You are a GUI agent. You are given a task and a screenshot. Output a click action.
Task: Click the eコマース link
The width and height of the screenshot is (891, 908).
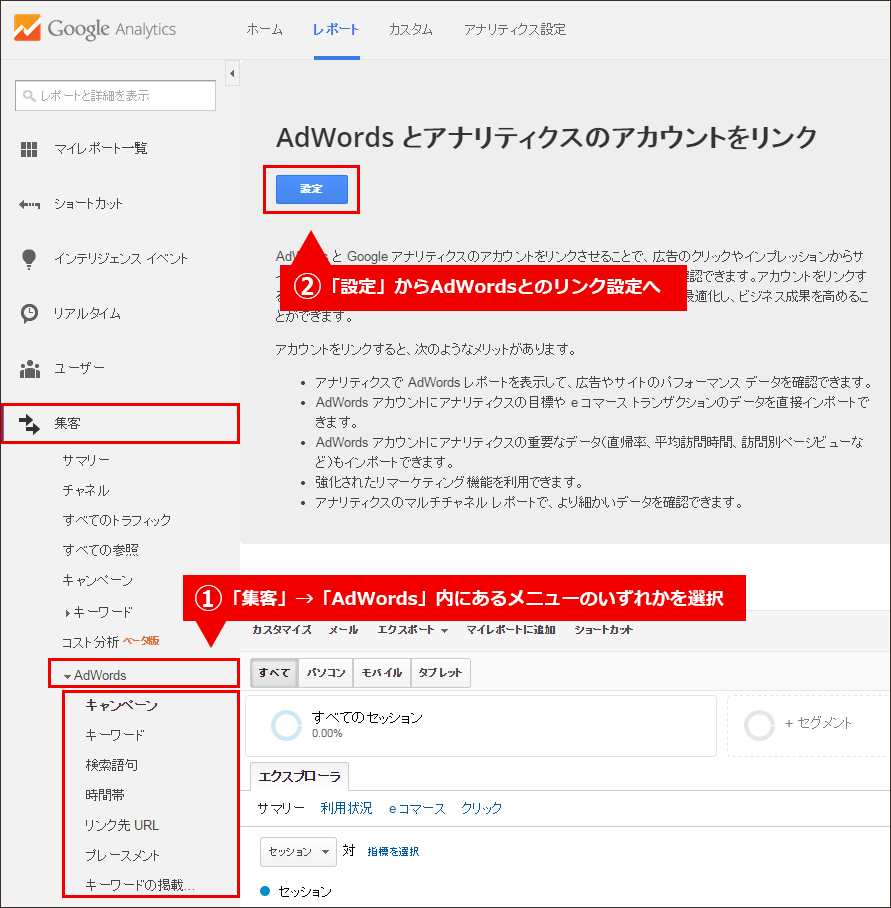417,808
